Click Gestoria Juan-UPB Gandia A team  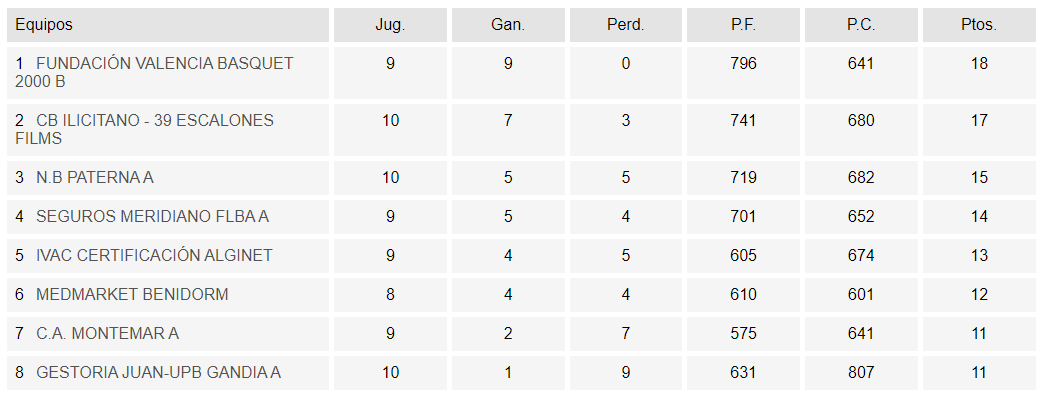158,373
